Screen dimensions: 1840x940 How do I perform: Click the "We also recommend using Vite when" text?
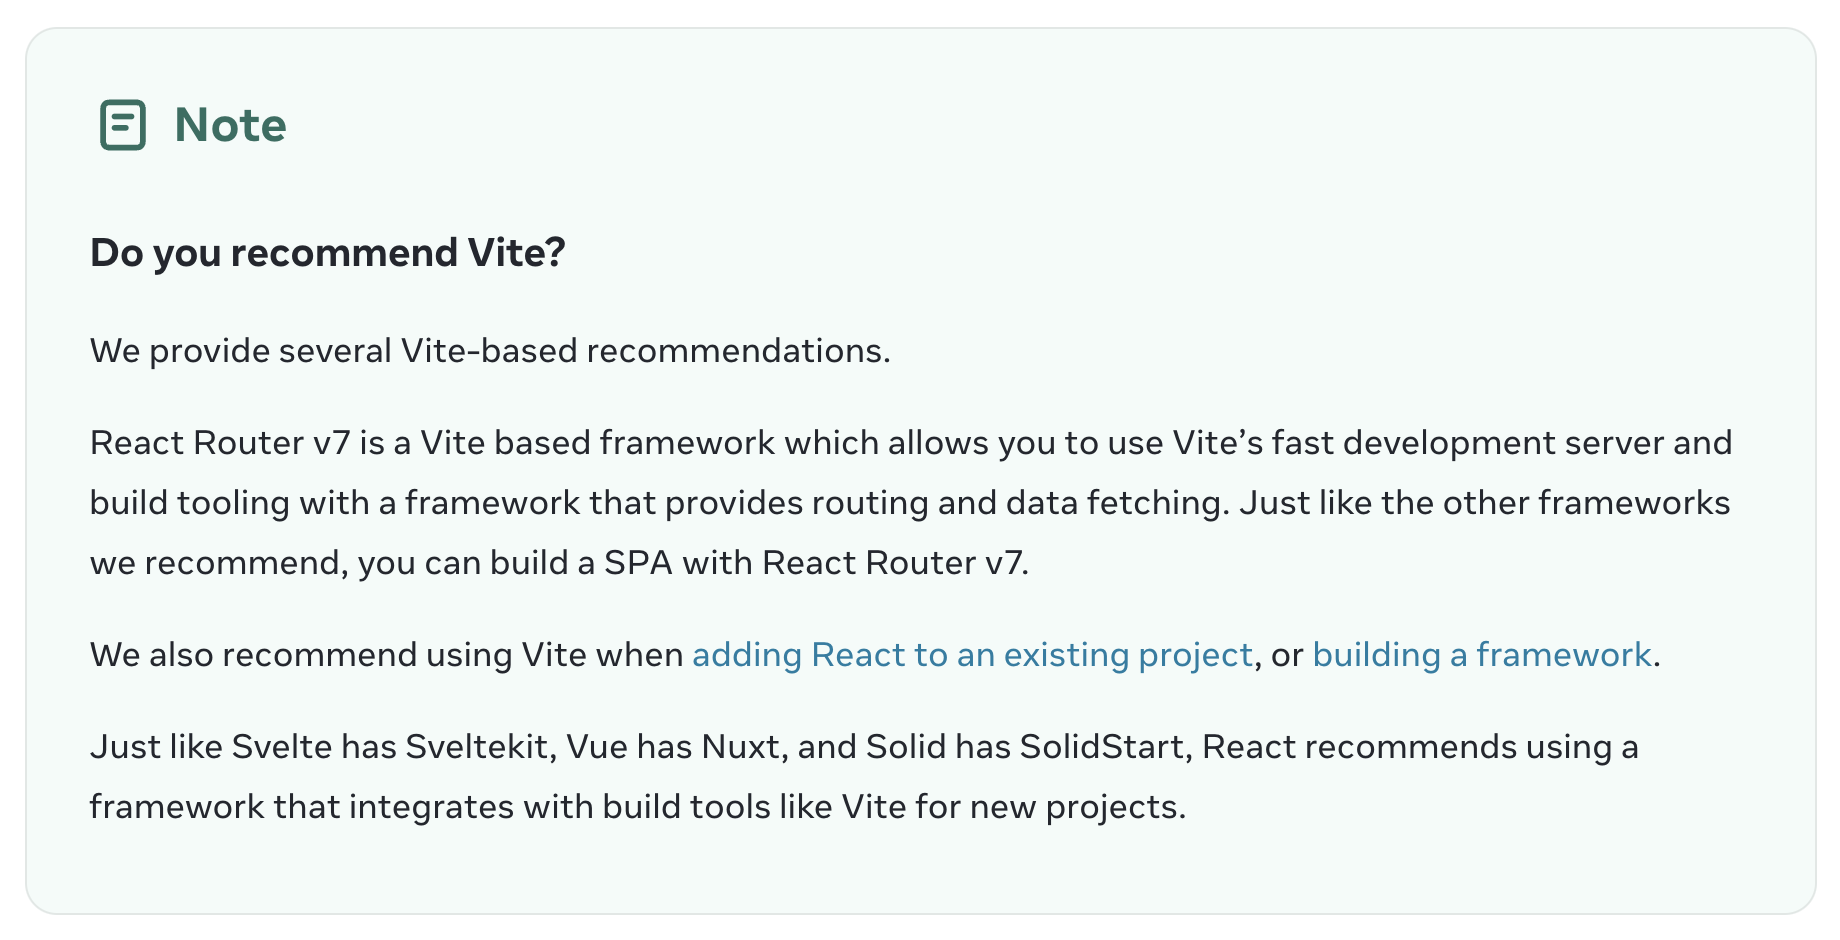[x=388, y=655]
